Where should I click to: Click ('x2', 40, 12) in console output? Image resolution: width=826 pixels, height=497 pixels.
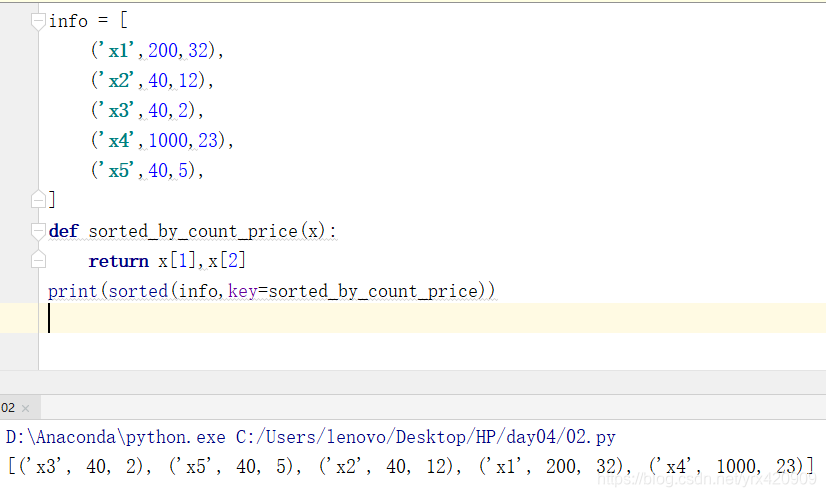[x=387, y=466]
